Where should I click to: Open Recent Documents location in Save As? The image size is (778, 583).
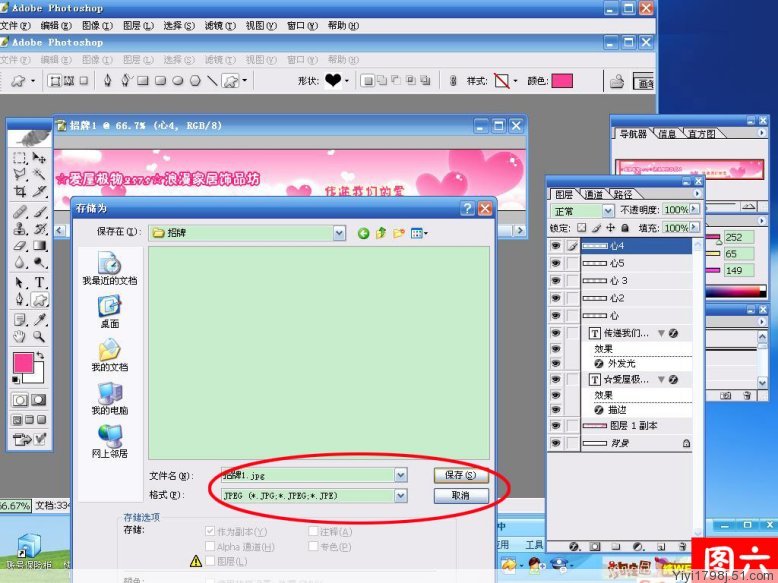tap(110, 268)
